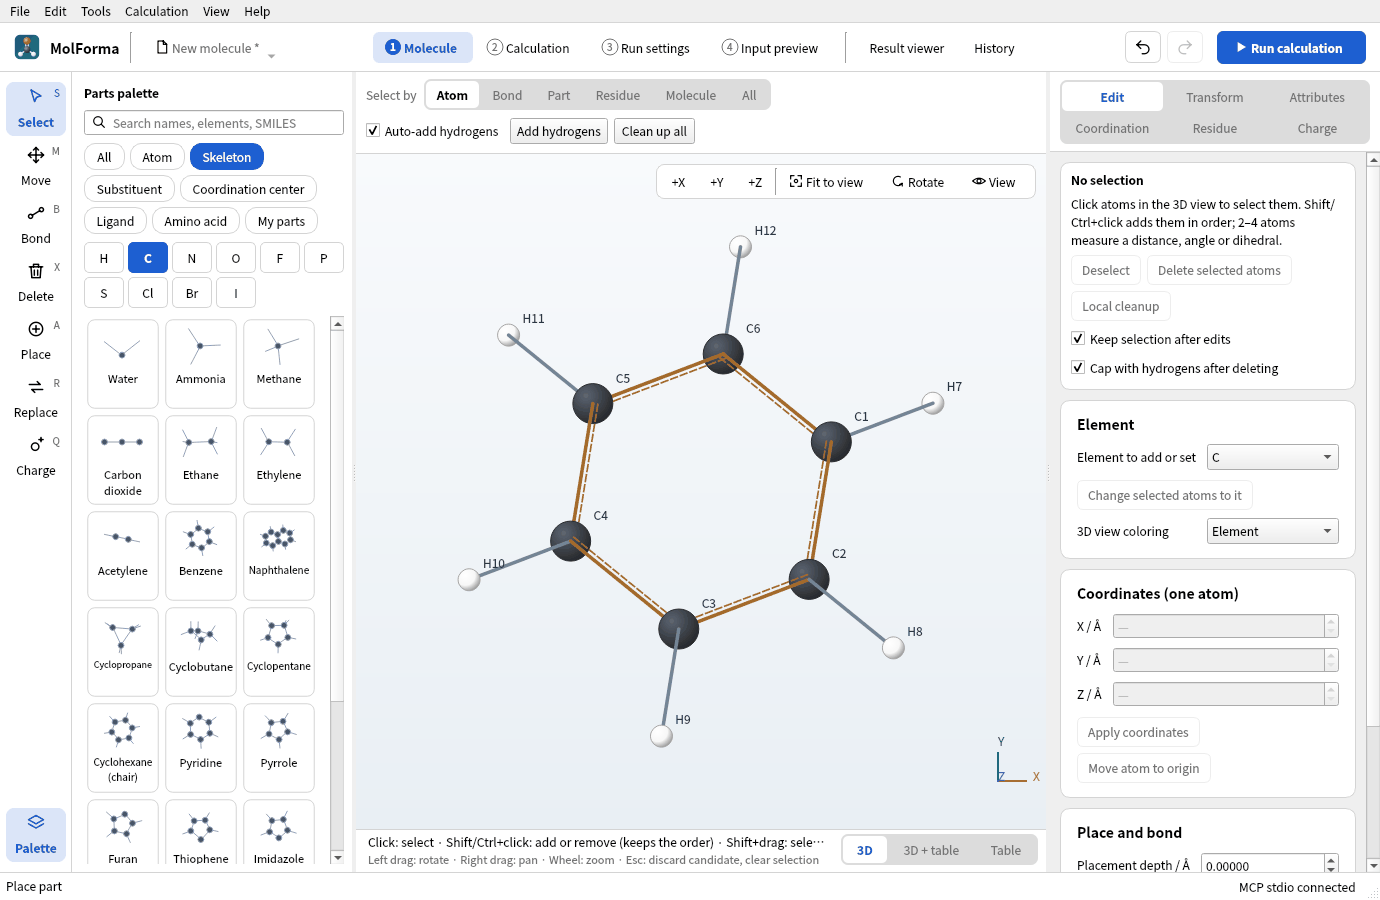Switch to the Attributes tab
1380x900 pixels.
point(1317,97)
